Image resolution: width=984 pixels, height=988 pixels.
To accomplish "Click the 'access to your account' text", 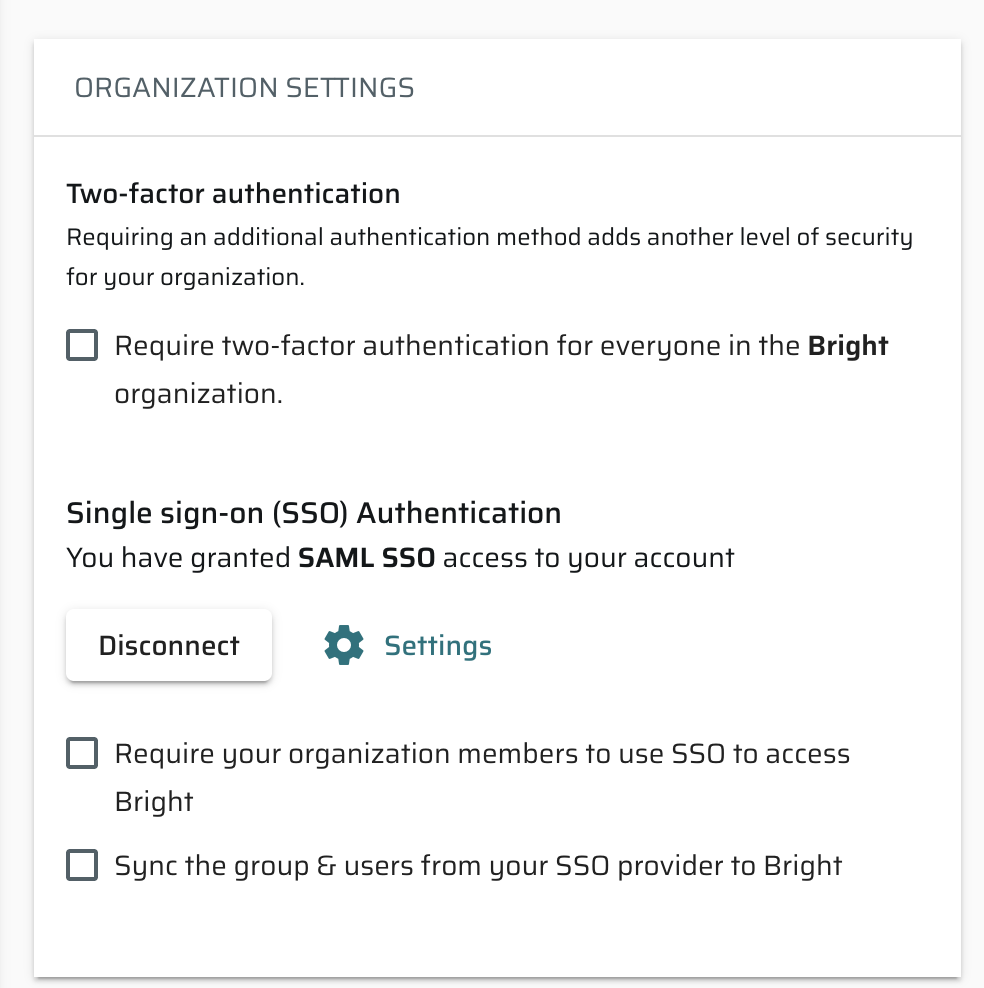I will pyautogui.click(x=588, y=558).
